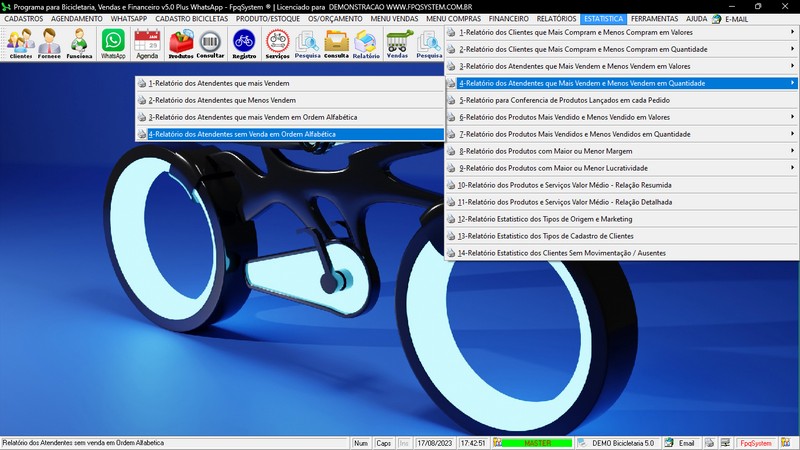
Task: Click the Caps indicator in status bar
Action: [383, 443]
